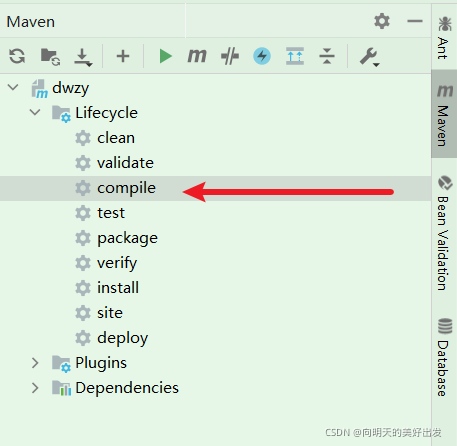This screenshot has height=446, width=457.
Task: Click the gear icon beside validate
Action: click(83, 163)
